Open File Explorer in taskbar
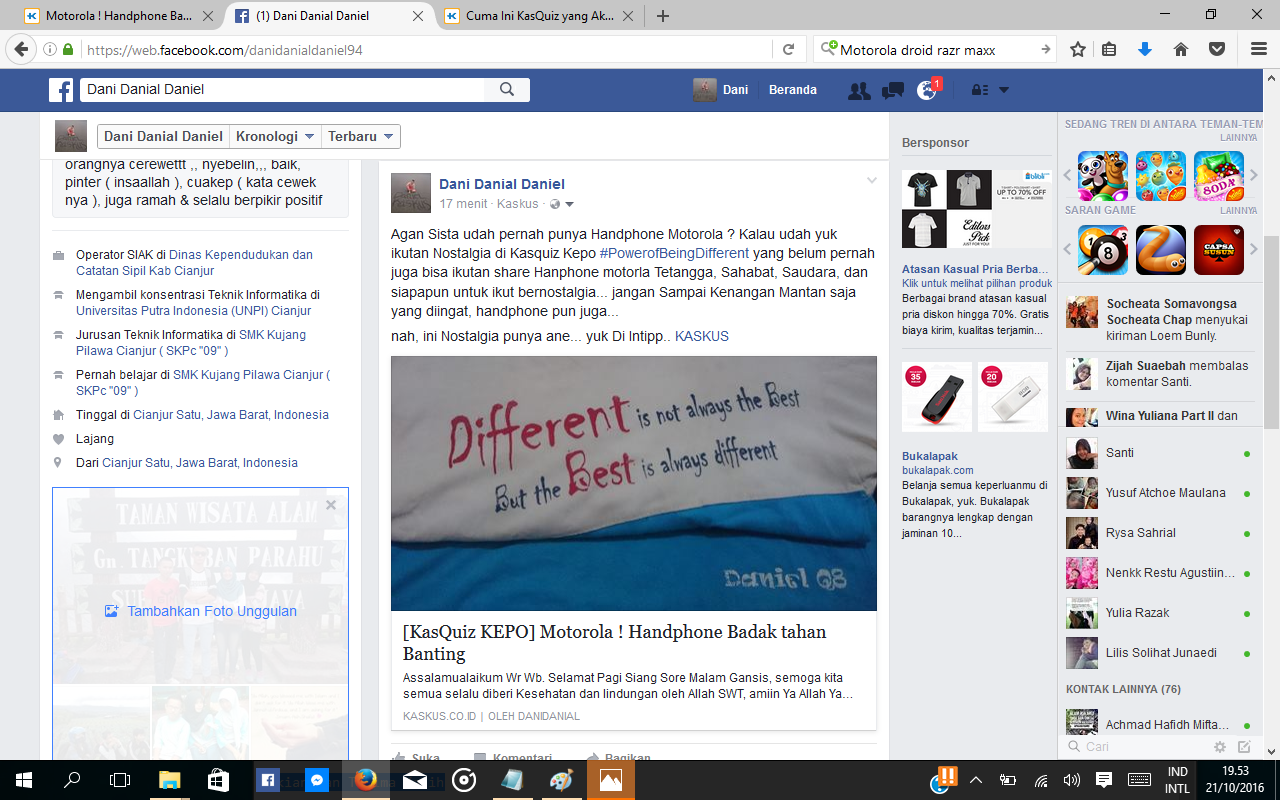The height and width of the screenshot is (800, 1280). 169,780
